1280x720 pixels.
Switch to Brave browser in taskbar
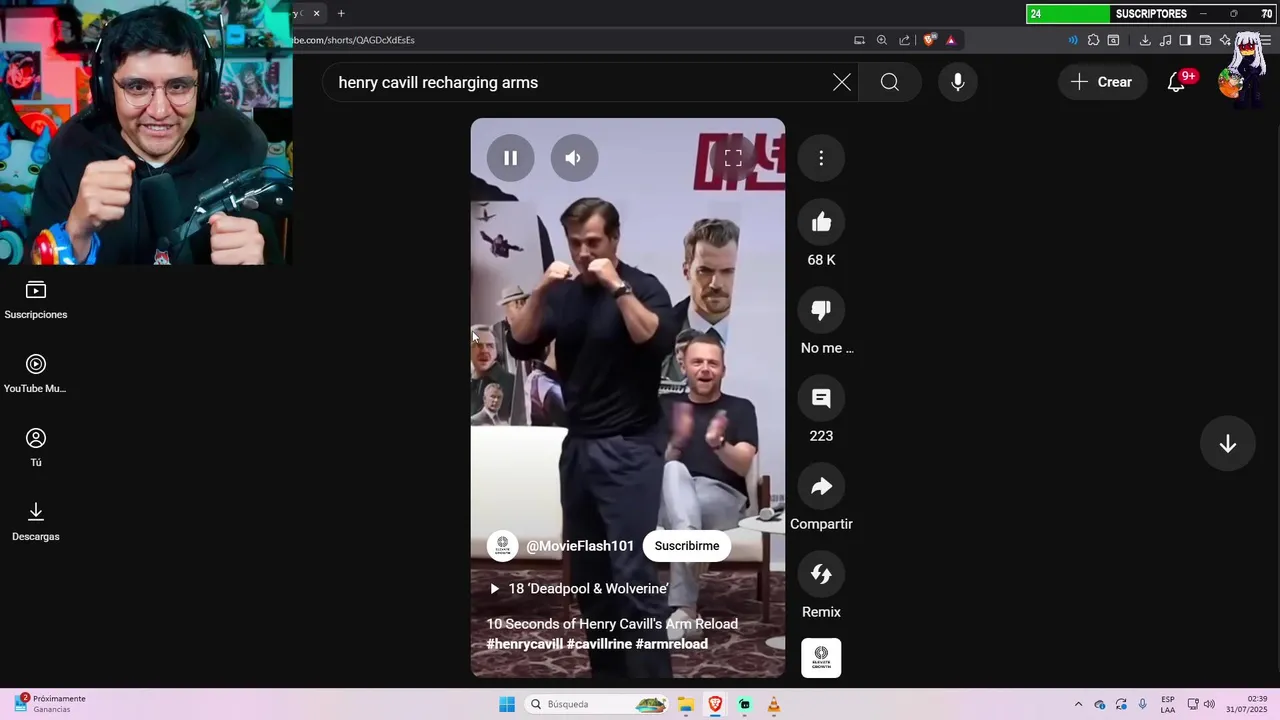click(x=715, y=704)
